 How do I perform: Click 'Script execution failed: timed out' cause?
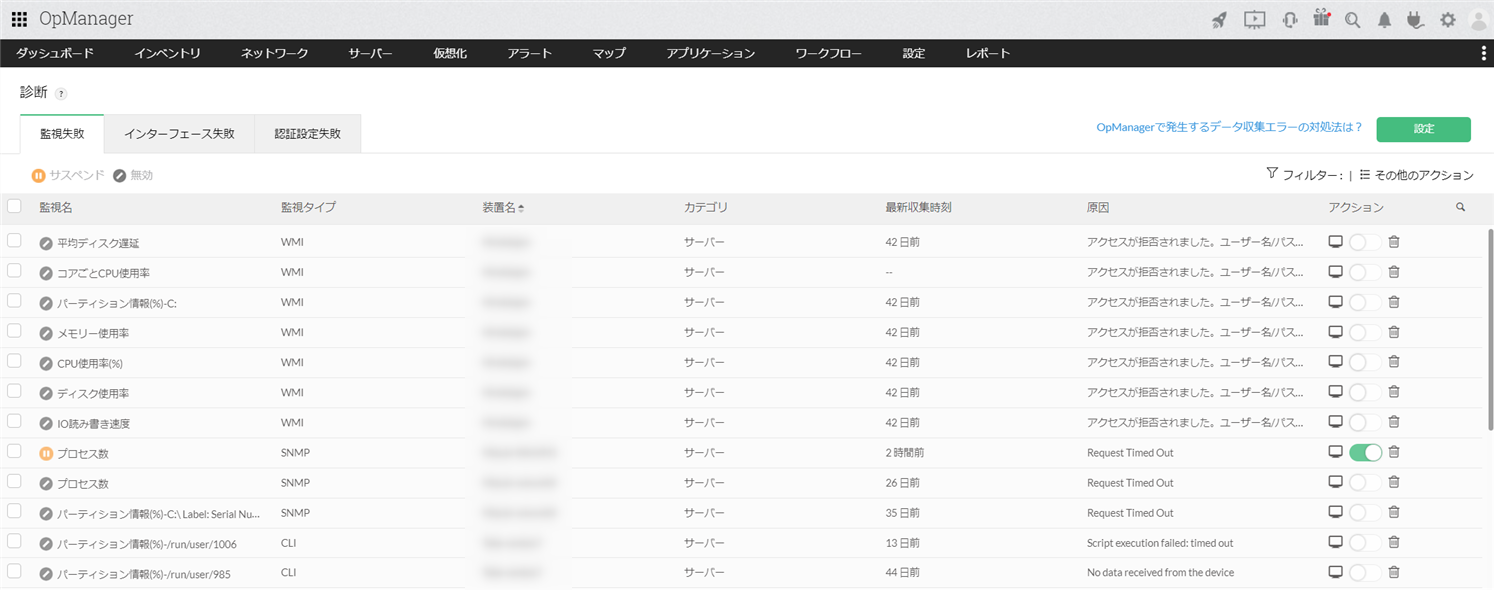(1160, 543)
